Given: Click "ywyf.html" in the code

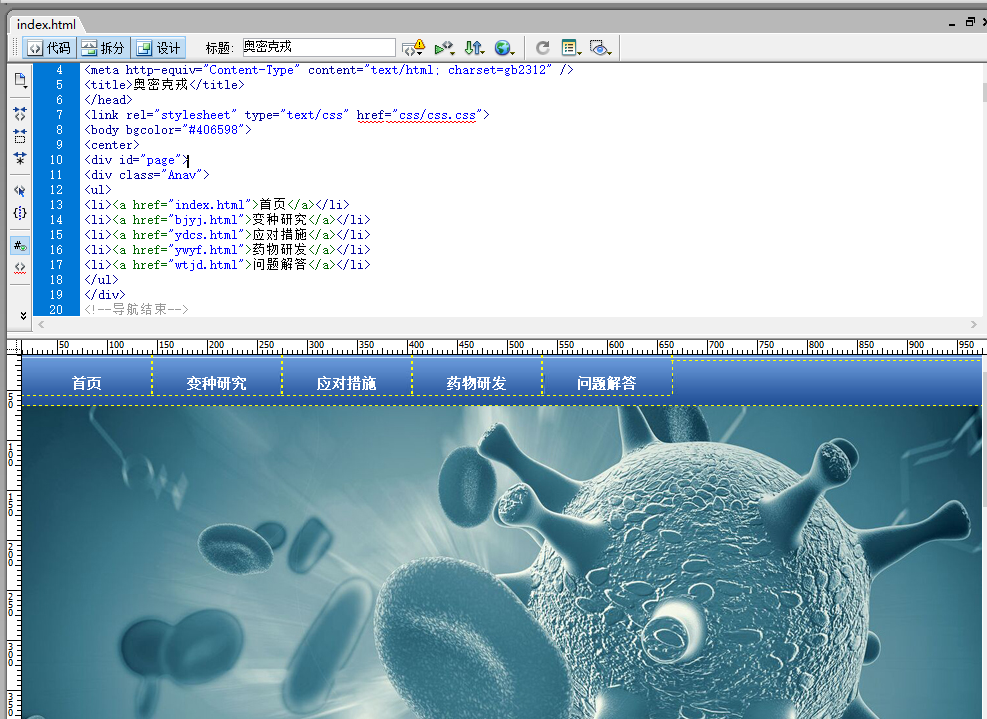Looking at the screenshot, I should point(206,250).
